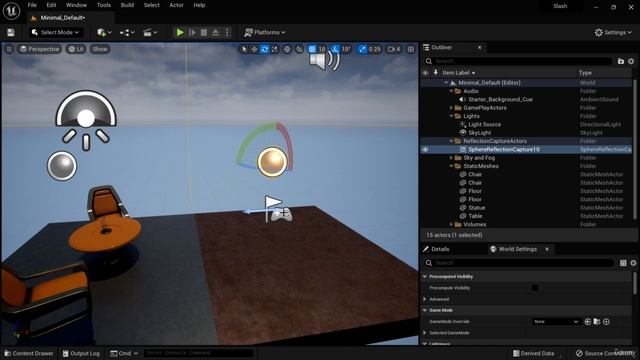The width and height of the screenshot is (640, 360).
Task: Open the Edit menu
Action: click(x=51, y=5)
